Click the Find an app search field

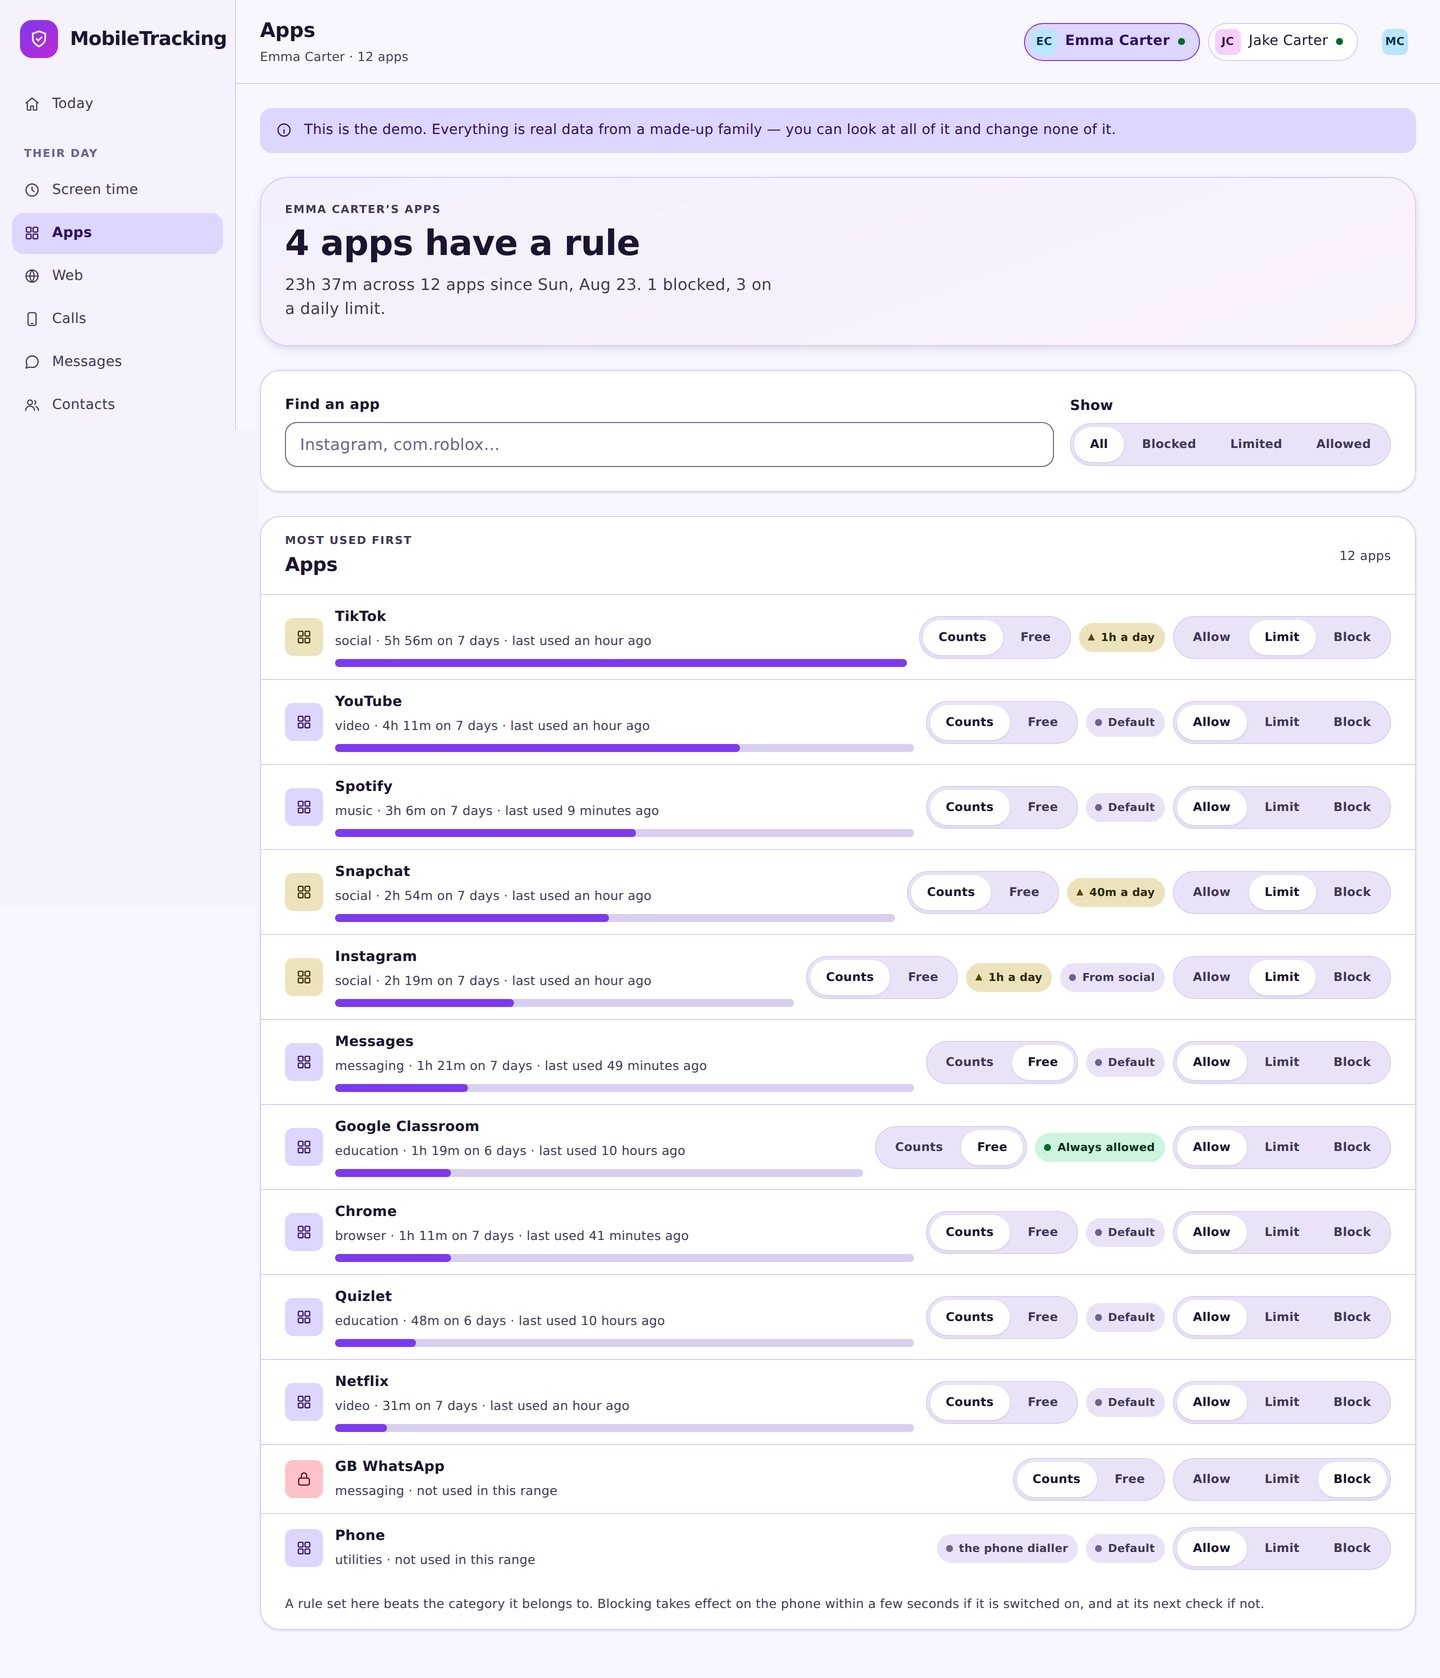669,444
